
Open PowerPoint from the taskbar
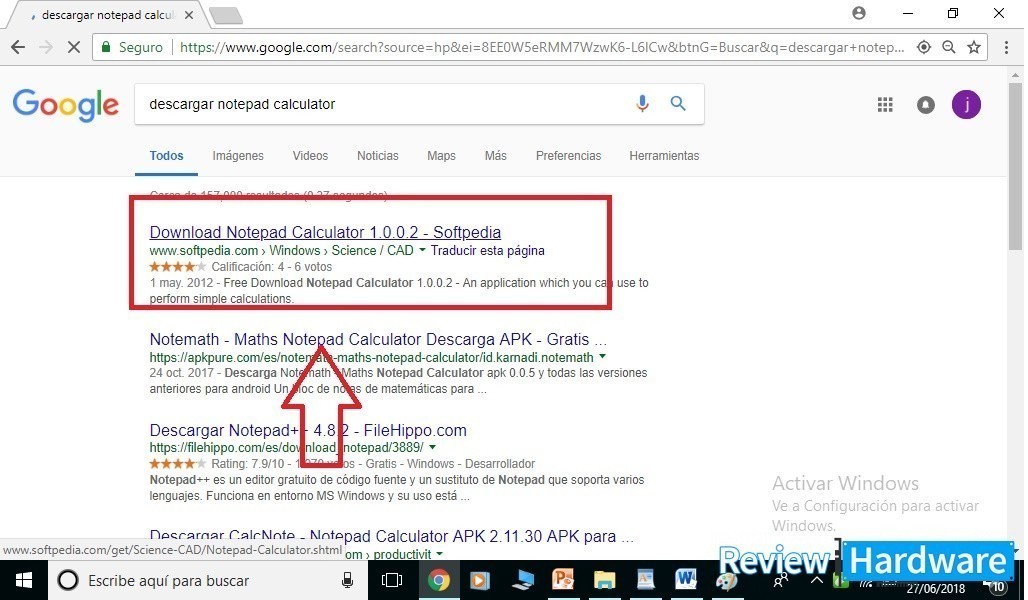click(x=563, y=580)
